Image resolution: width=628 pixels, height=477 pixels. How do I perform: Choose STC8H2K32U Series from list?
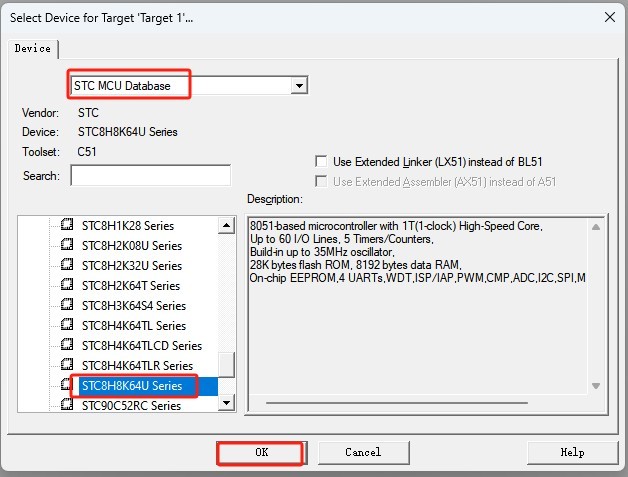pos(132,266)
